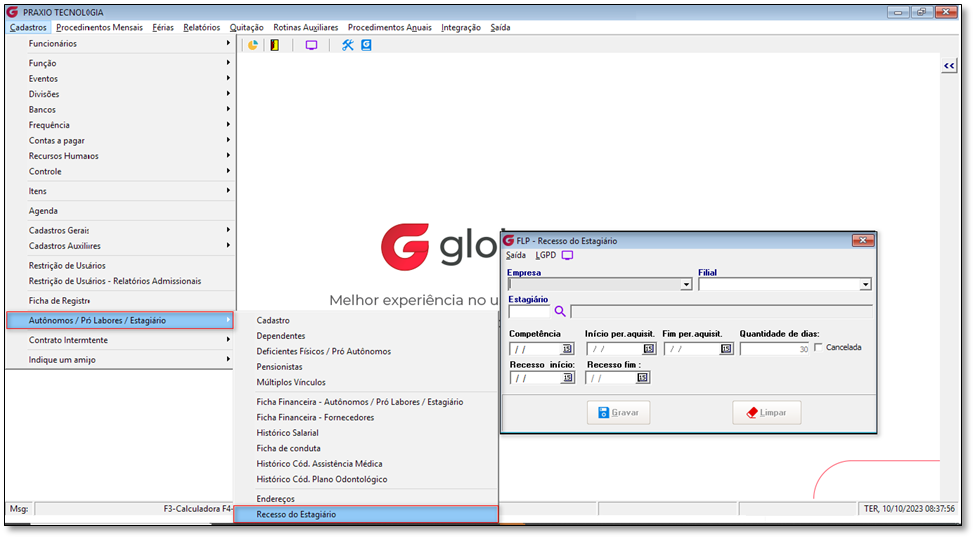The width and height of the screenshot is (975, 539).
Task: Select Agenda from the Cadastros menu
Action: [120, 211]
